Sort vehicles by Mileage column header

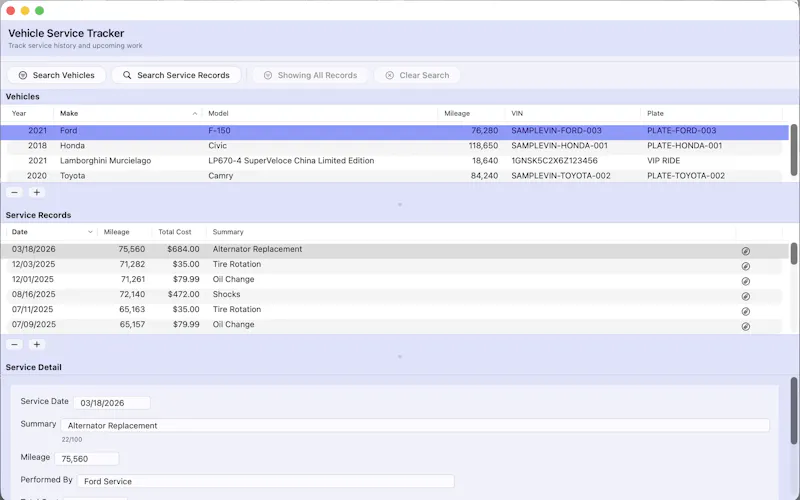pyautogui.click(x=471, y=113)
